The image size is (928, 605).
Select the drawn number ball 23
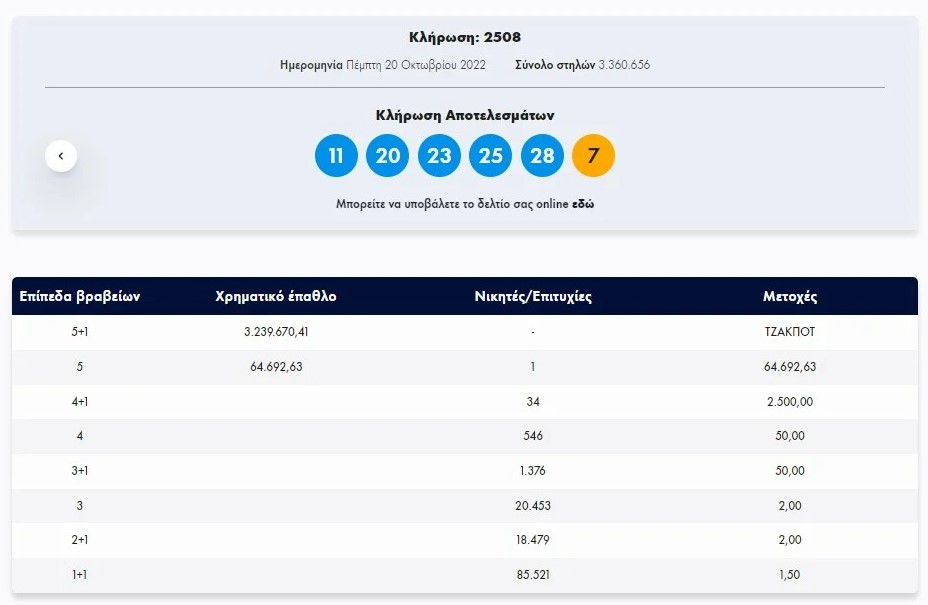click(x=439, y=155)
